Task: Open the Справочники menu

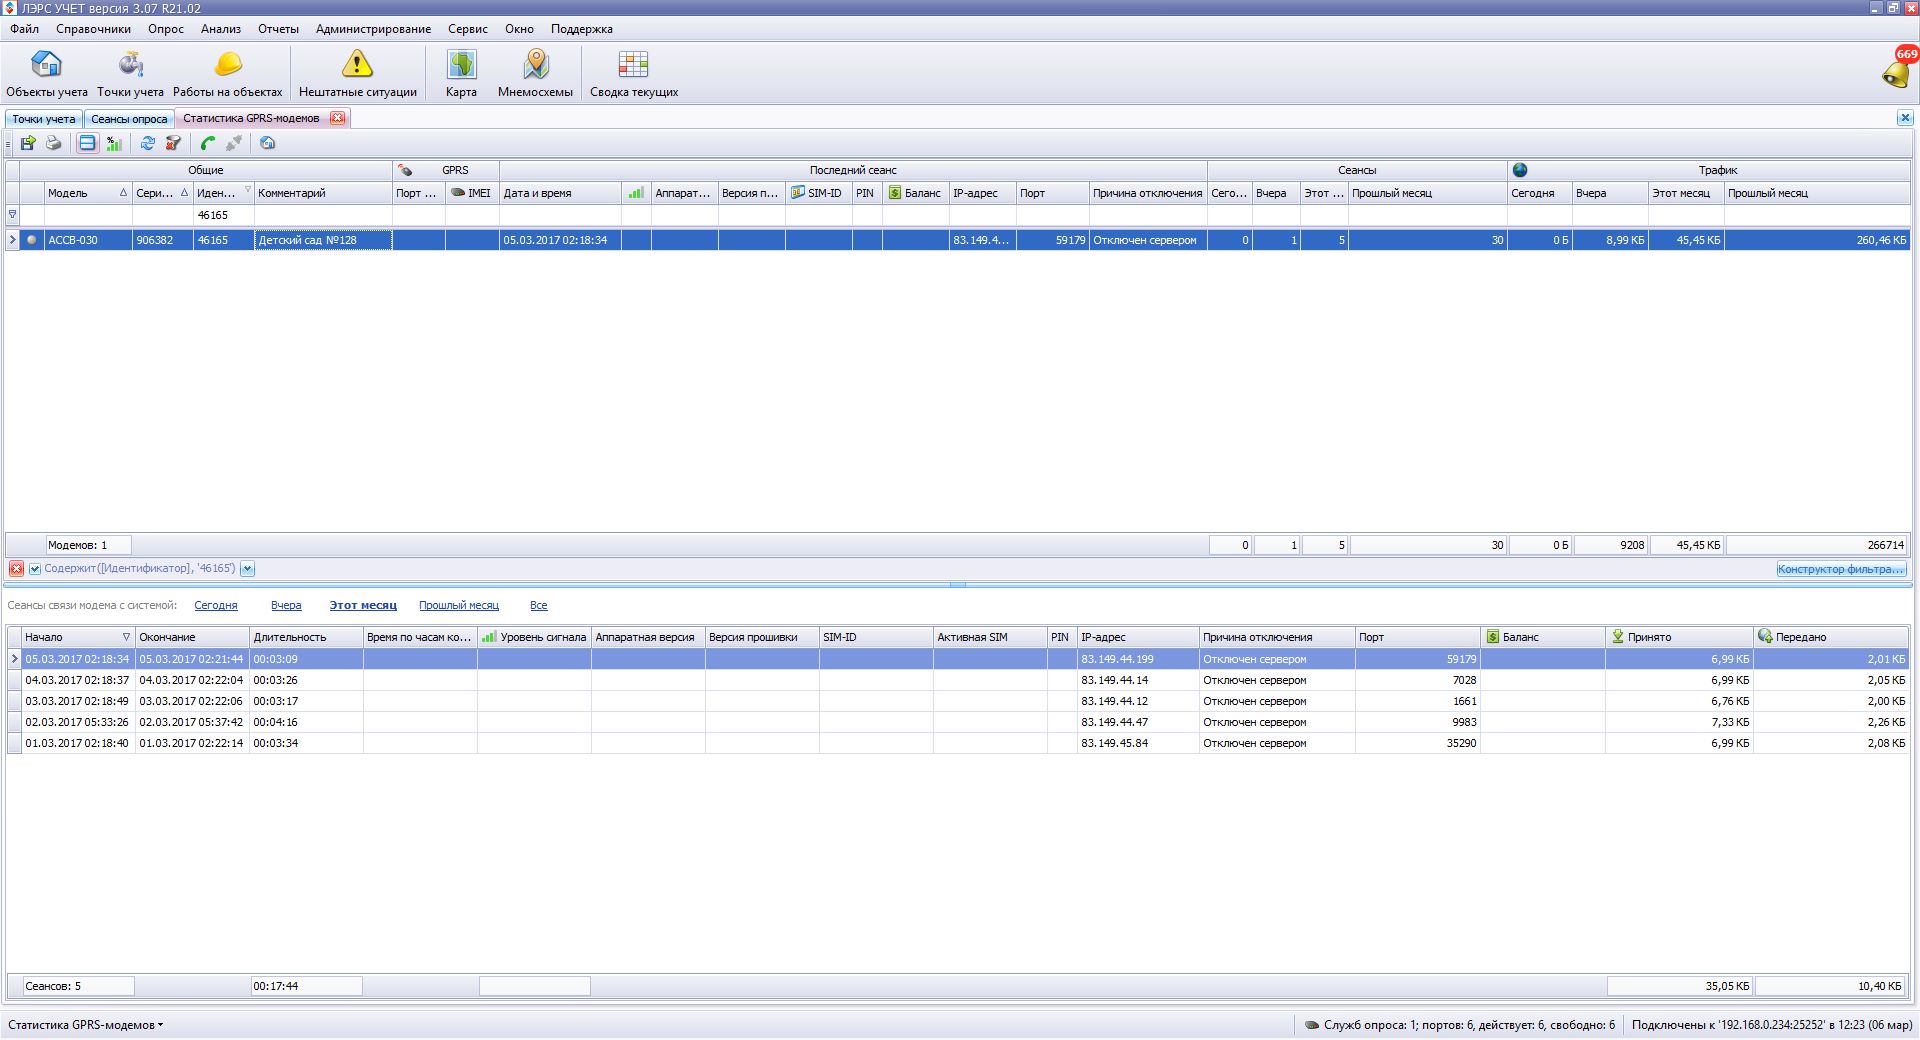Action: 93,29
